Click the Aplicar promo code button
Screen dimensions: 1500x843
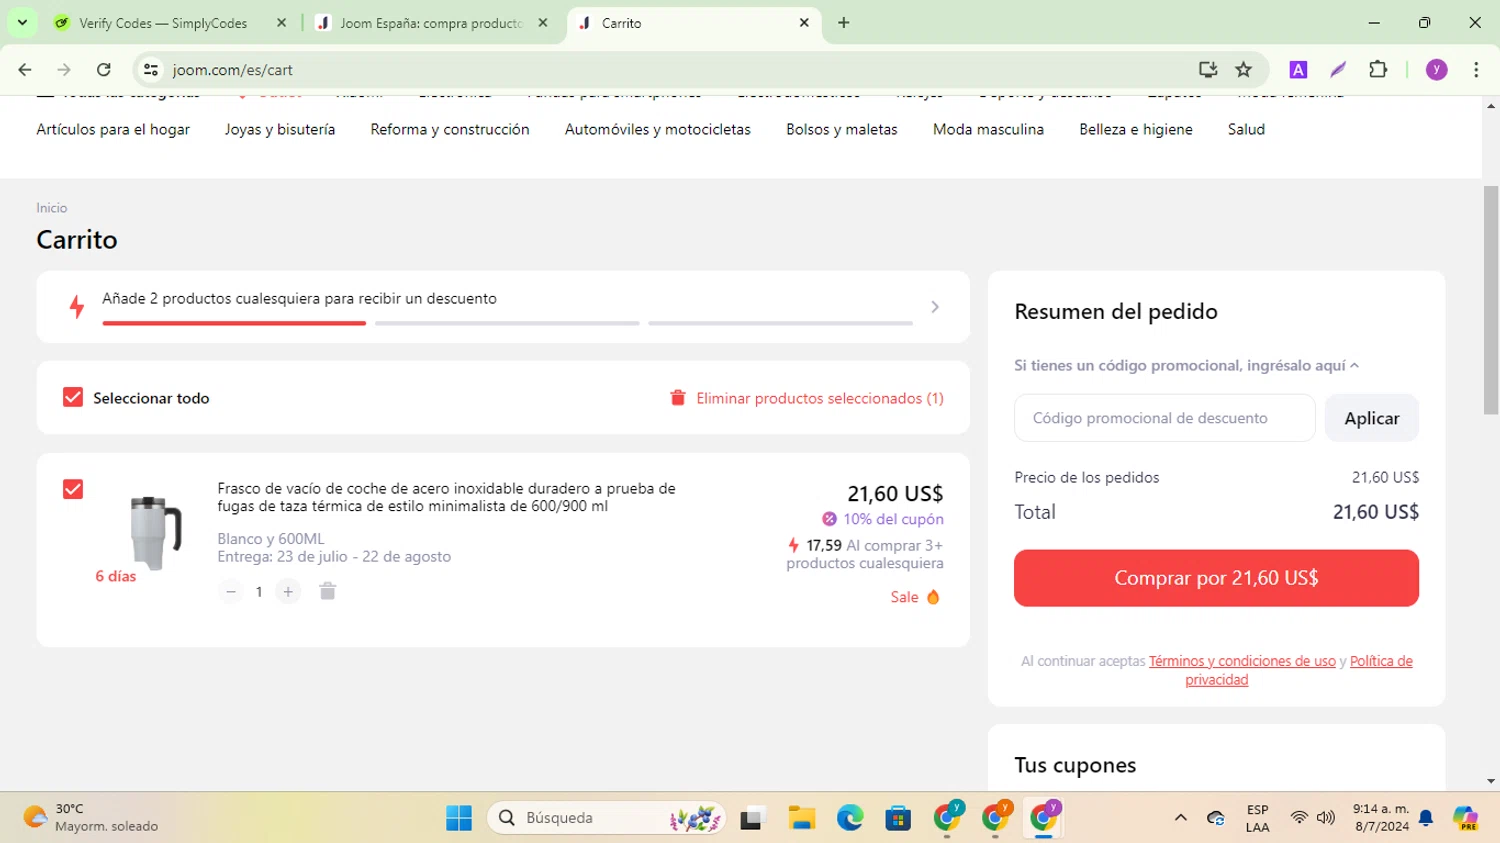[1371, 418]
